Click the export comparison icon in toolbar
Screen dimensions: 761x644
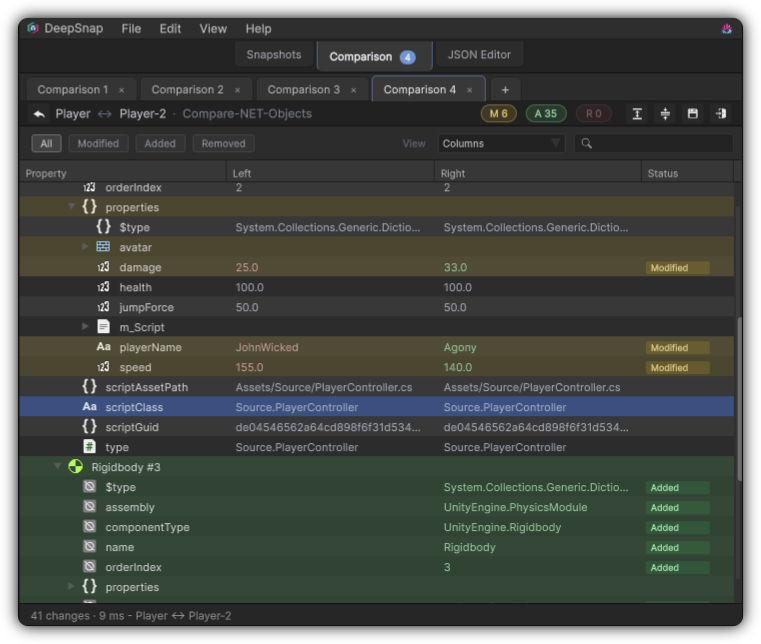click(x=721, y=114)
